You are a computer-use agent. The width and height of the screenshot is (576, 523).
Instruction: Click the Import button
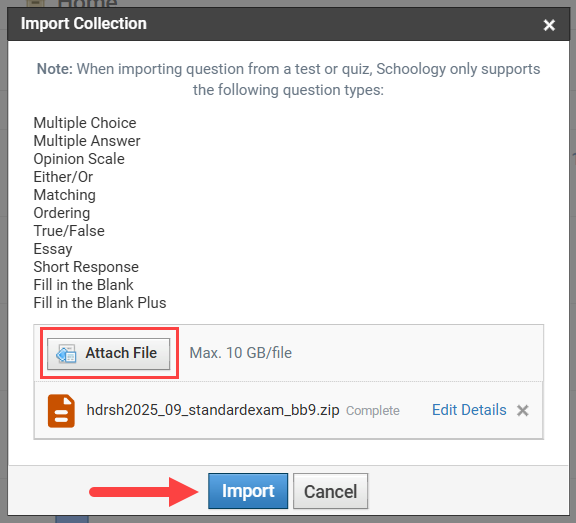click(x=248, y=491)
